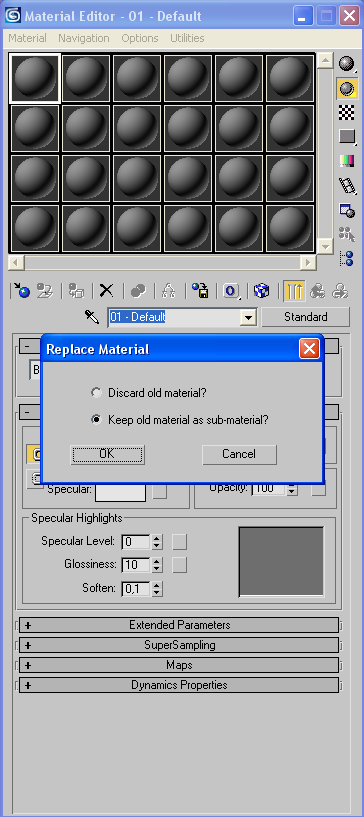Toggle the Backlight icon
Image resolution: width=364 pixels, height=817 pixels.
(x=347, y=88)
